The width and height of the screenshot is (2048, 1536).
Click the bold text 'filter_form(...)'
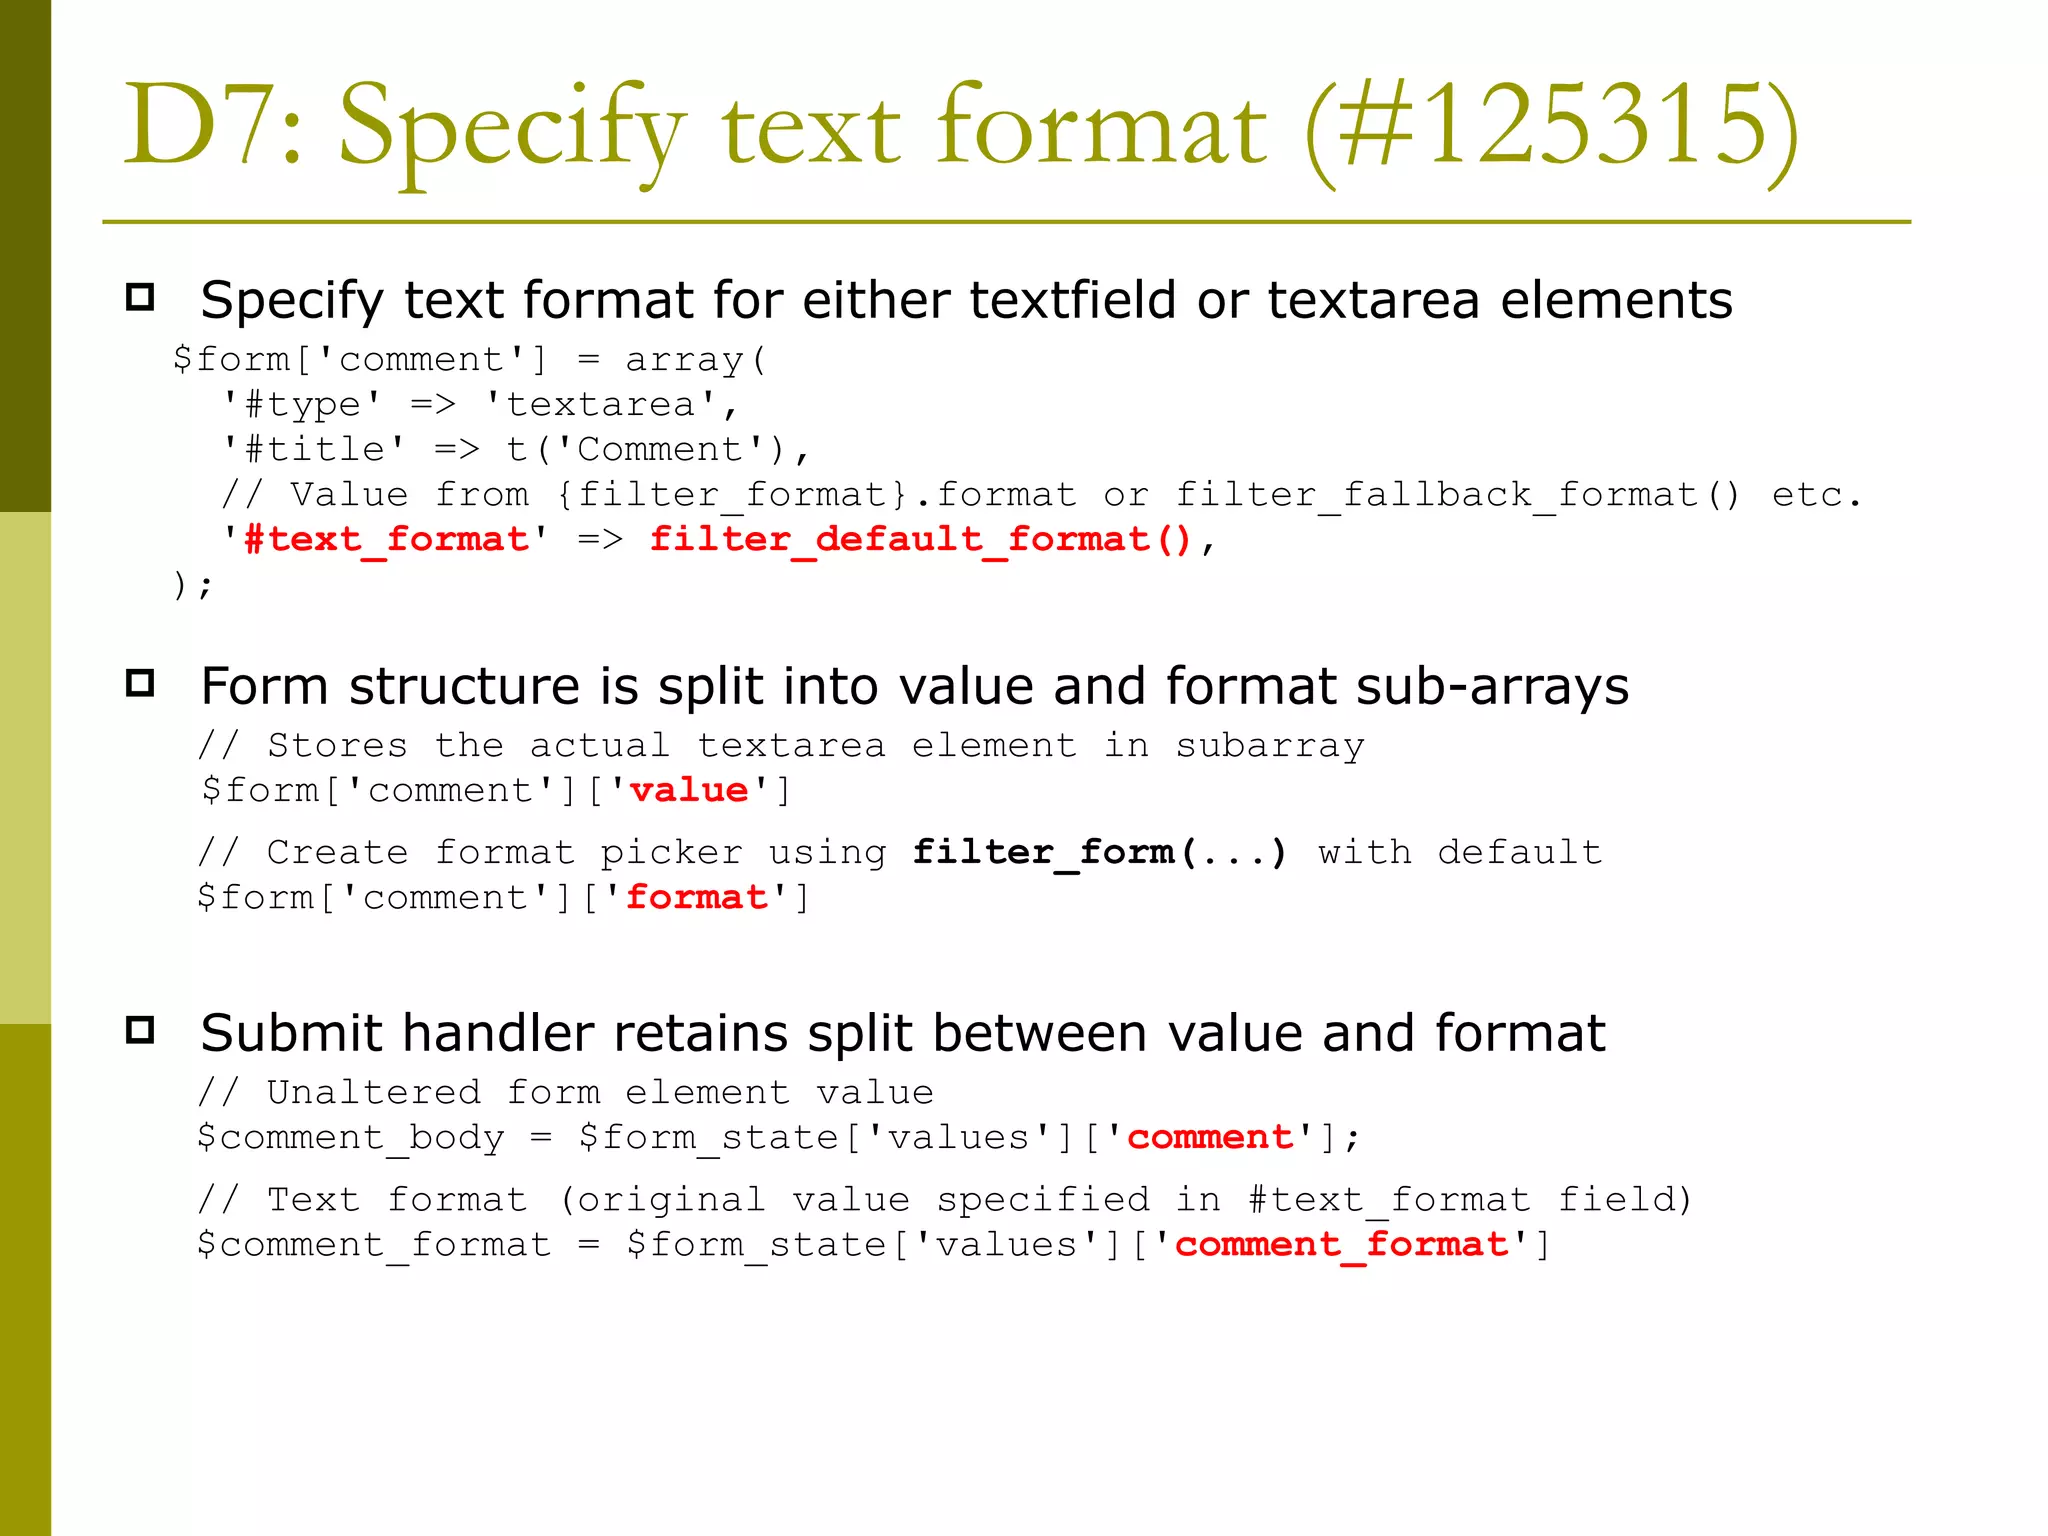click(1099, 853)
